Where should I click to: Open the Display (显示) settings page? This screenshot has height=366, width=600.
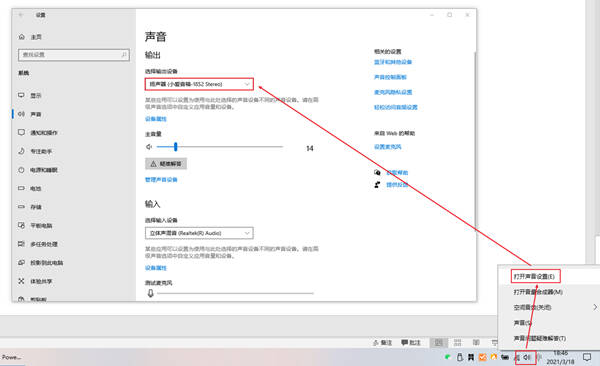click(35, 96)
